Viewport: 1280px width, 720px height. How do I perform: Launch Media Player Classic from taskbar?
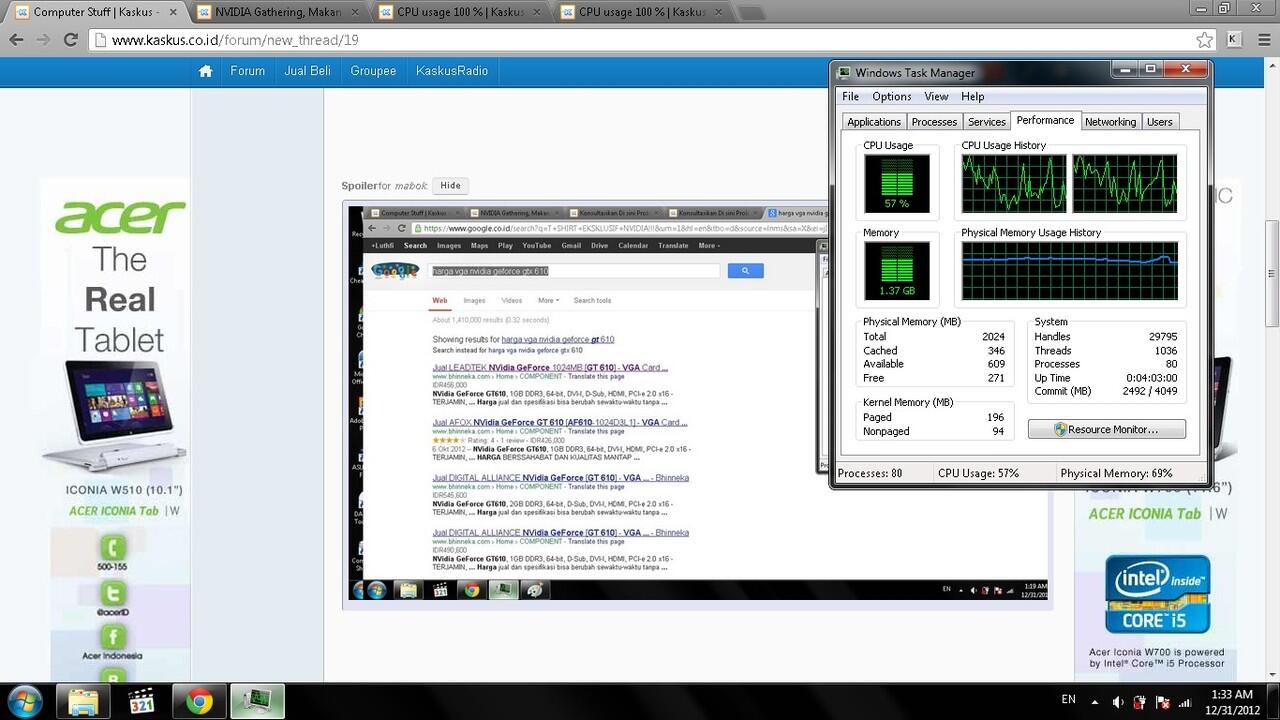coord(141,701)
